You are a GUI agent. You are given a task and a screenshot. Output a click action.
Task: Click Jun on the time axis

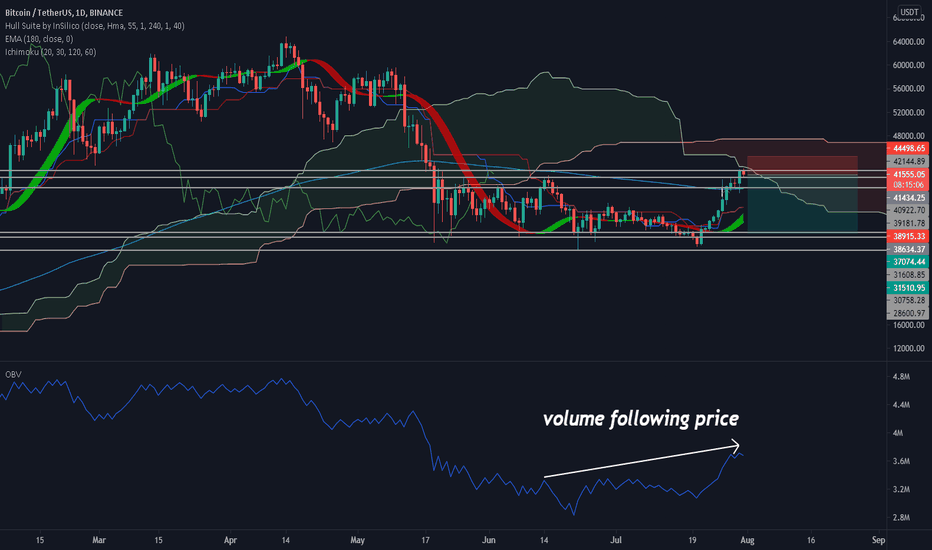pyautogui.click(x=489, y=540)
